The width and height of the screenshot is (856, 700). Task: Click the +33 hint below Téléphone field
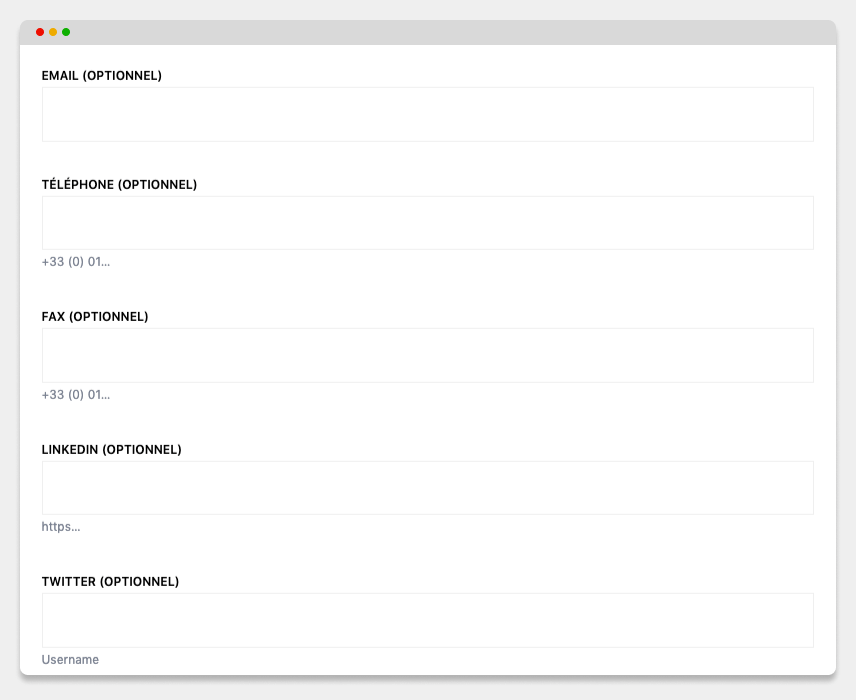coord(76,262)
